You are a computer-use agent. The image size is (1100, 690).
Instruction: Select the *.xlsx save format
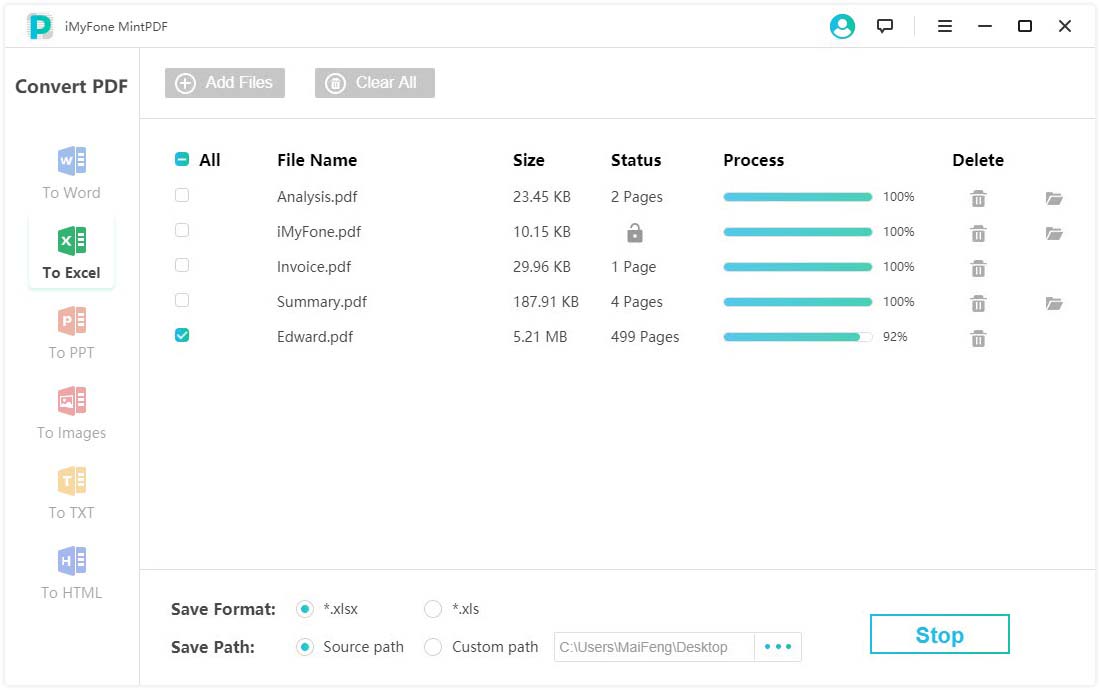pos(304,609)
